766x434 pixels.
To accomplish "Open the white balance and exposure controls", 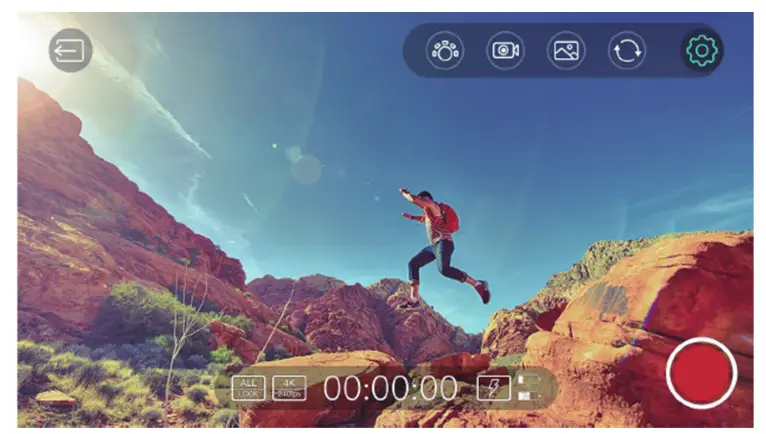I will tap(445, 50).
